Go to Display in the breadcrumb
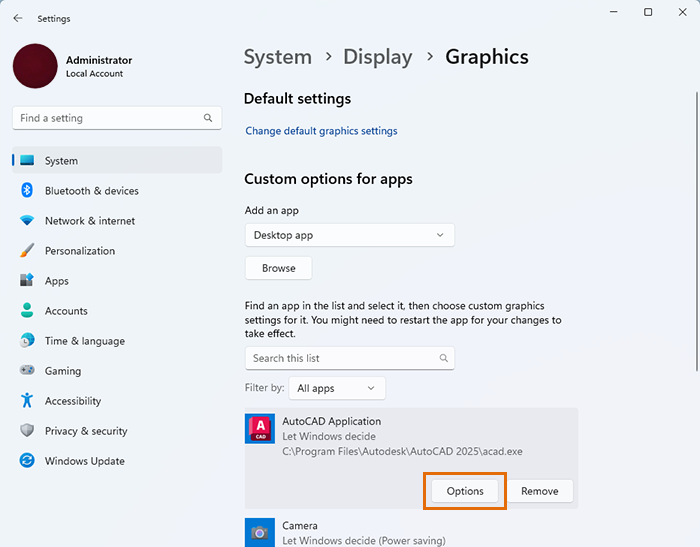This screenshot has width=700, height=547. (x=377, y=57)
